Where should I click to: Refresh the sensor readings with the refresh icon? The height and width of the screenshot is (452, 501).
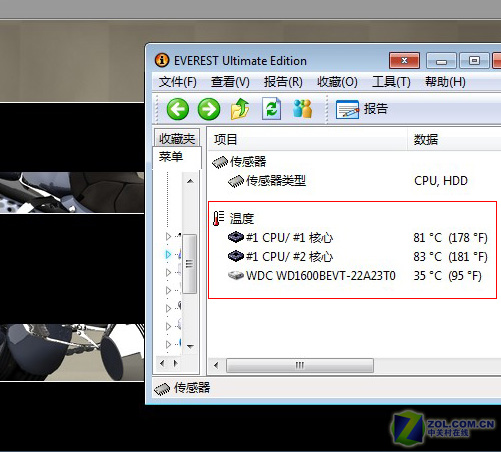click(x=271, y=109)
